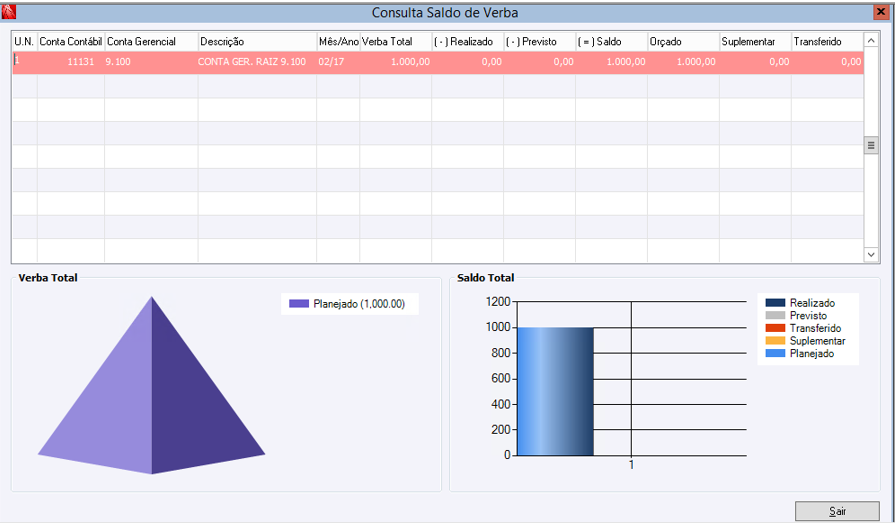Sort by the Conta Contábil column header
Image resolution: width=895 pixels, height=527 pixels.
(71, 42)
